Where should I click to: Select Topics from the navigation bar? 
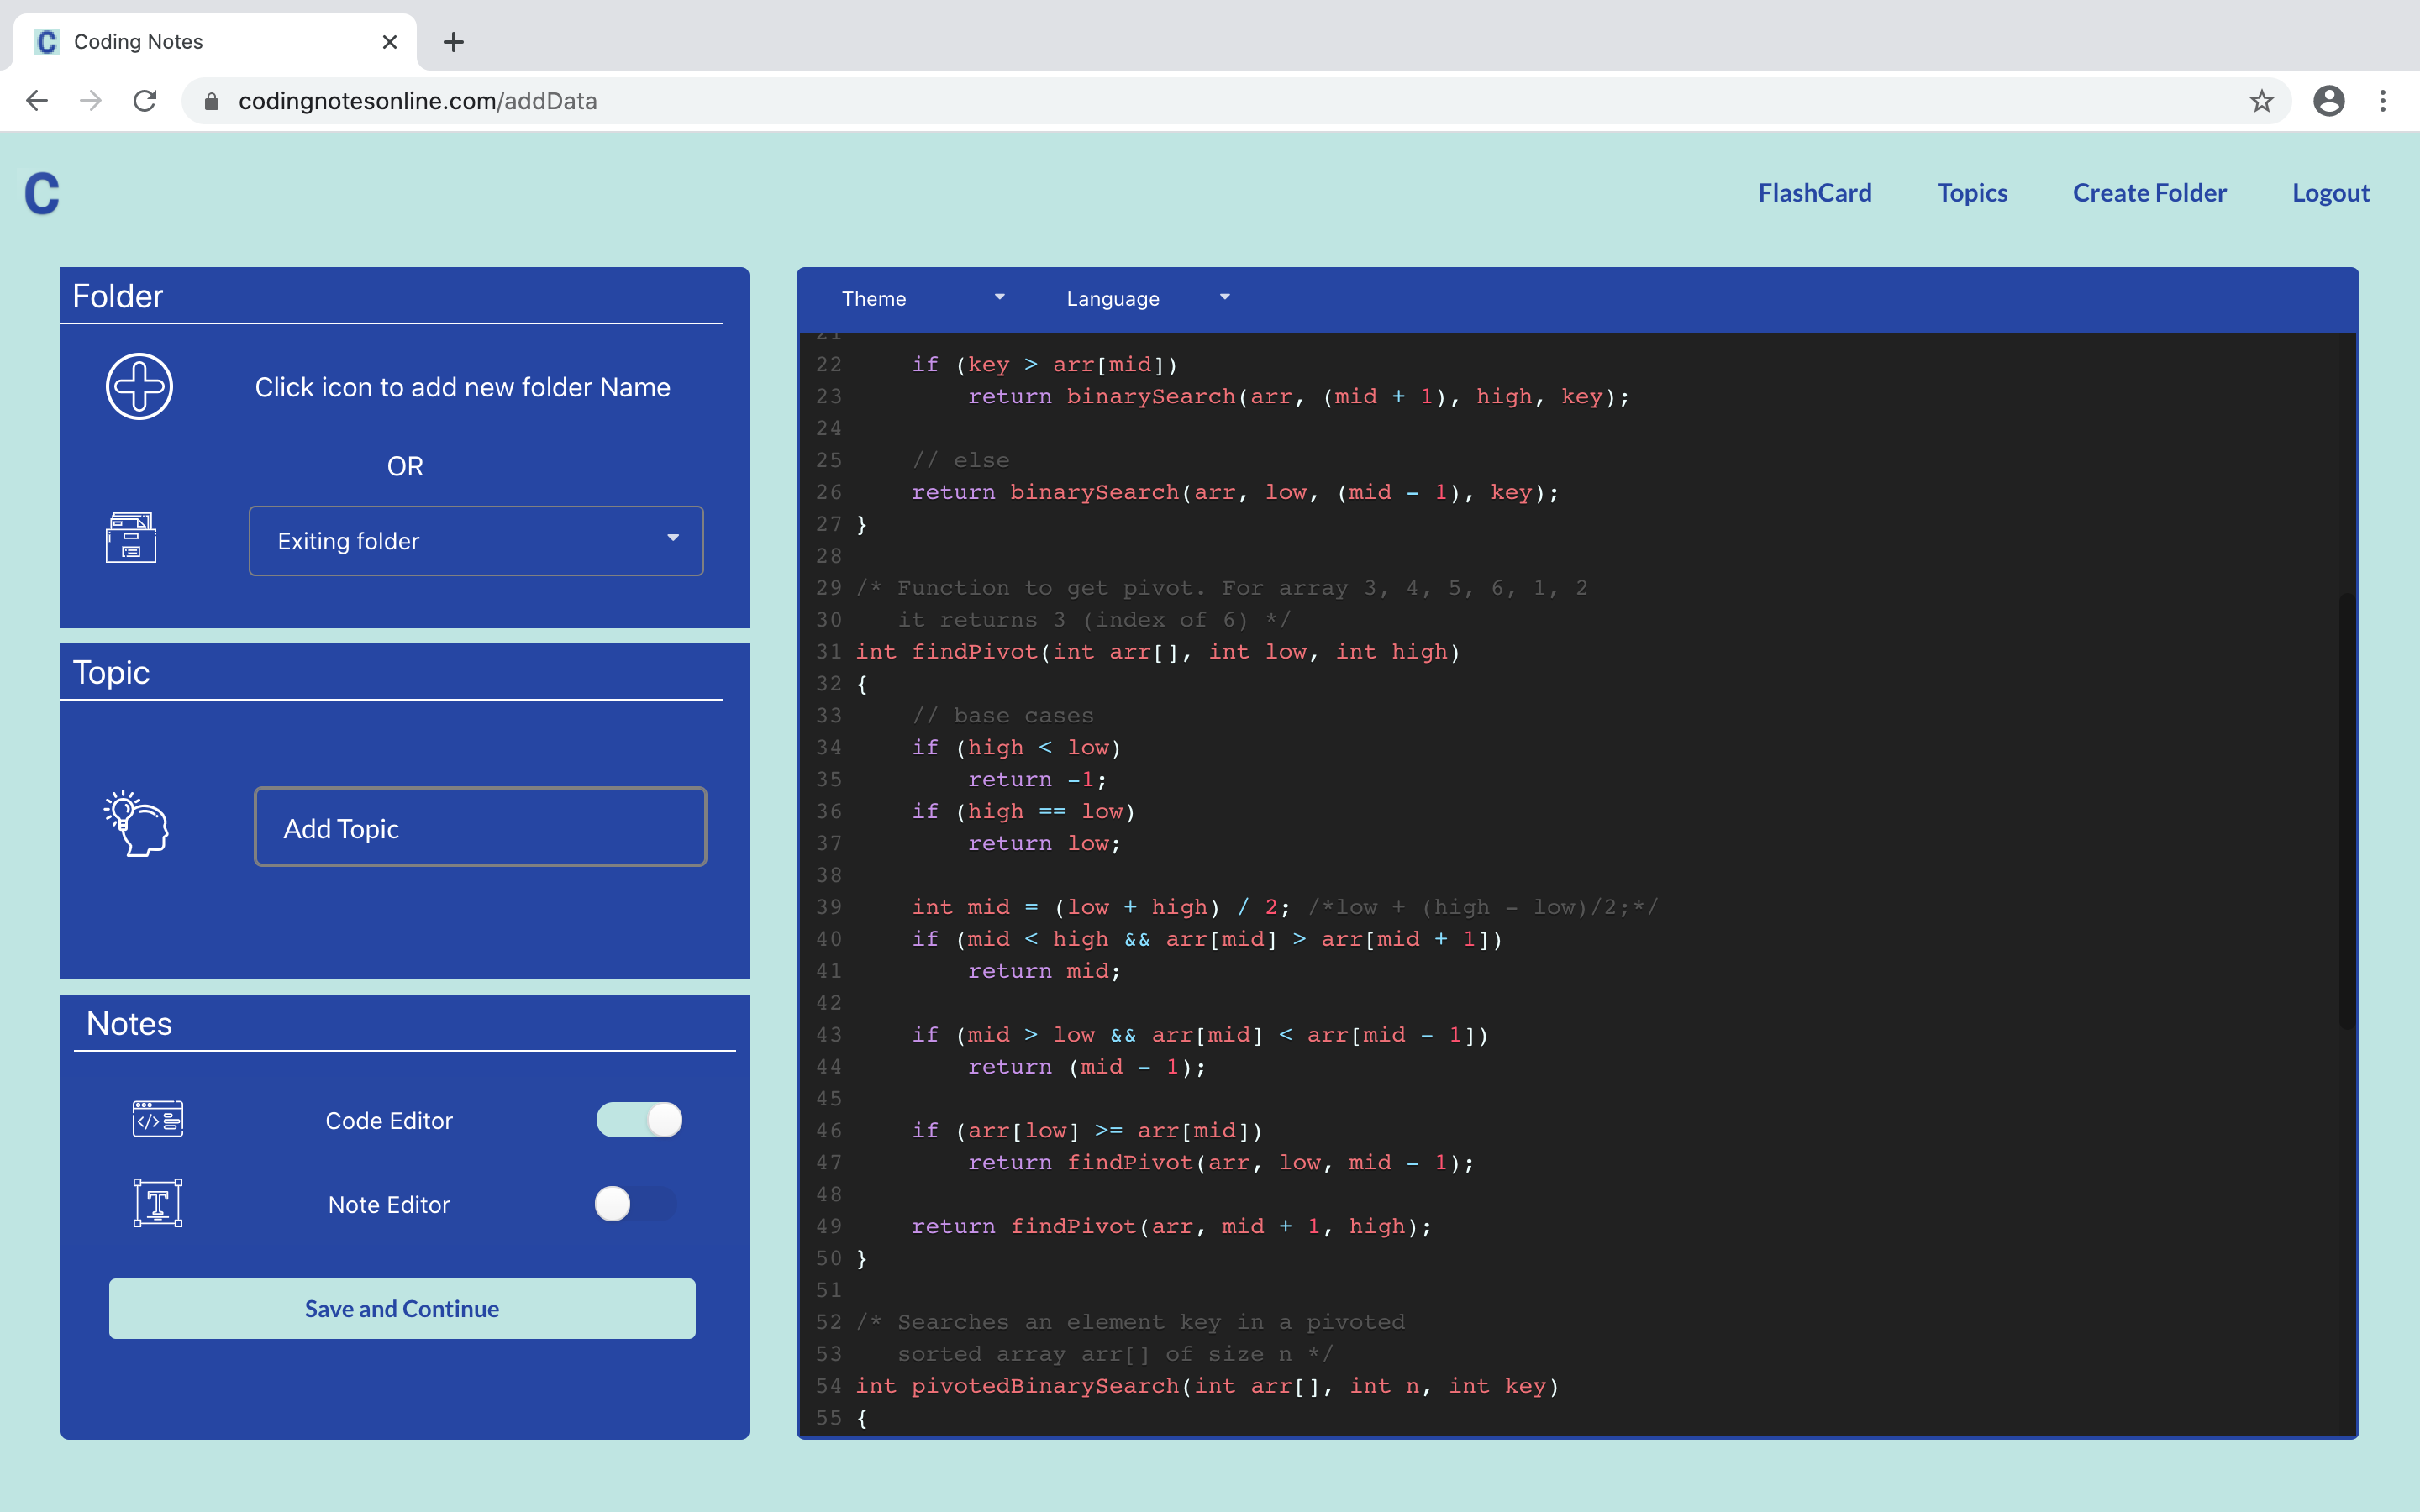pos(1971,192)
